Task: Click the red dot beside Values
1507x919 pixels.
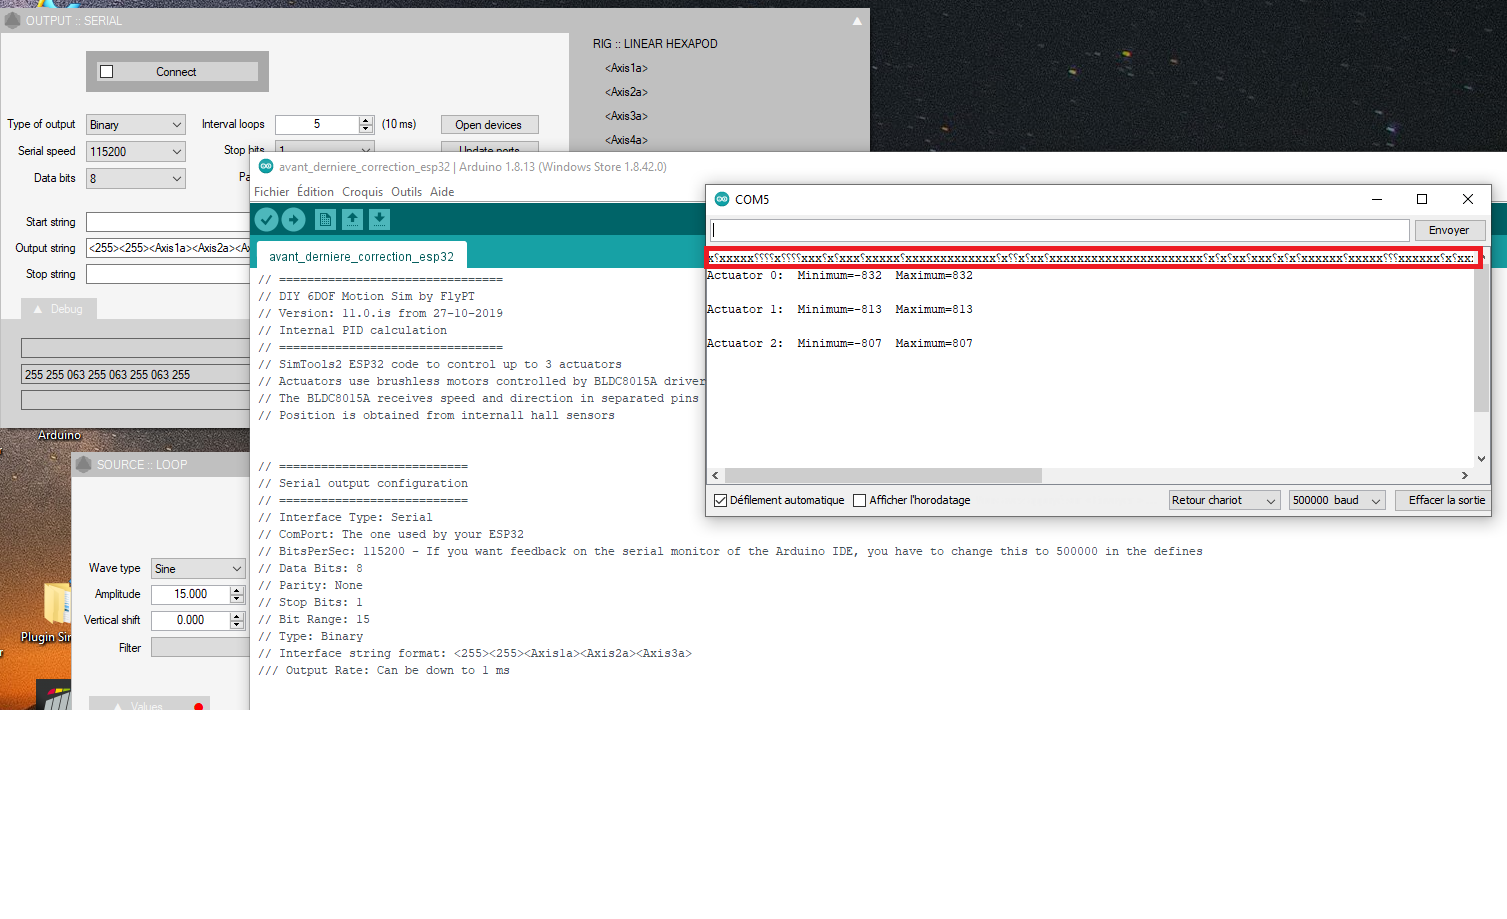Action: (198, 707)
